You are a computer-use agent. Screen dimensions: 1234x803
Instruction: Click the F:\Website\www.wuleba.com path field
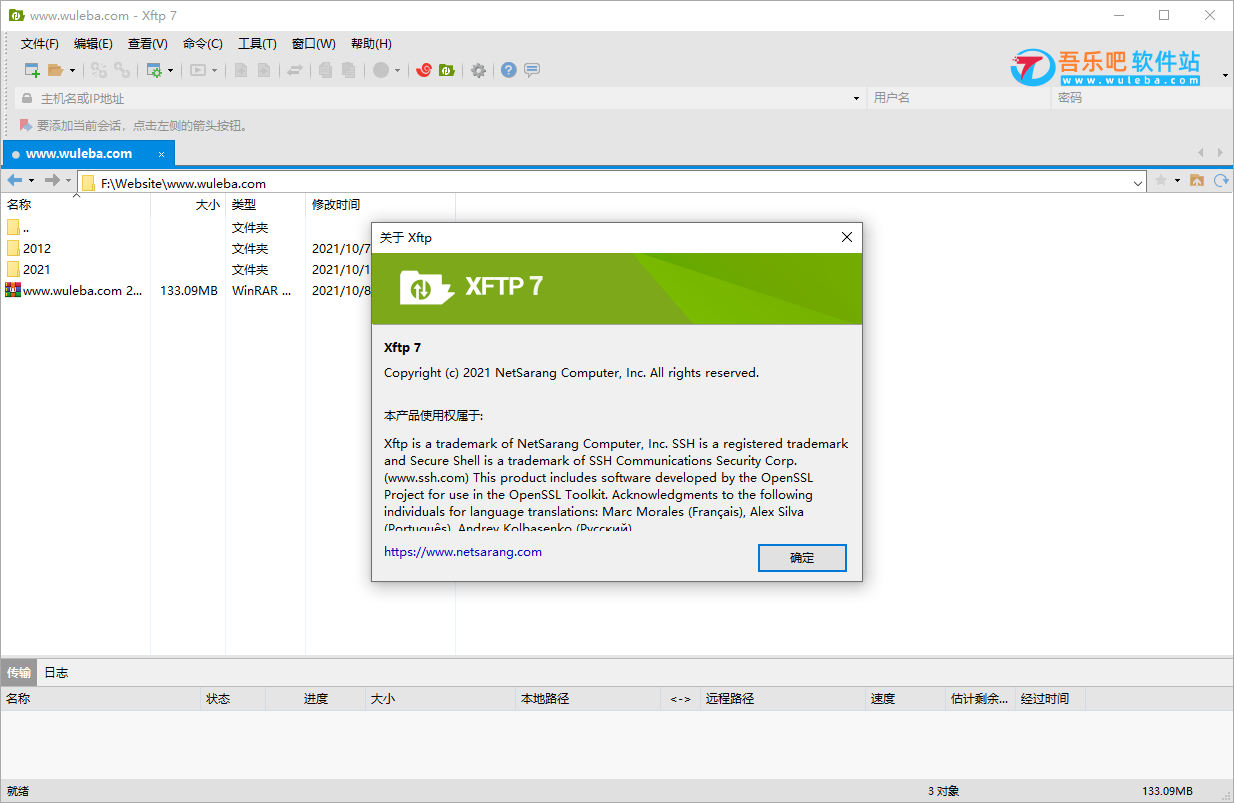pos(613,183)
